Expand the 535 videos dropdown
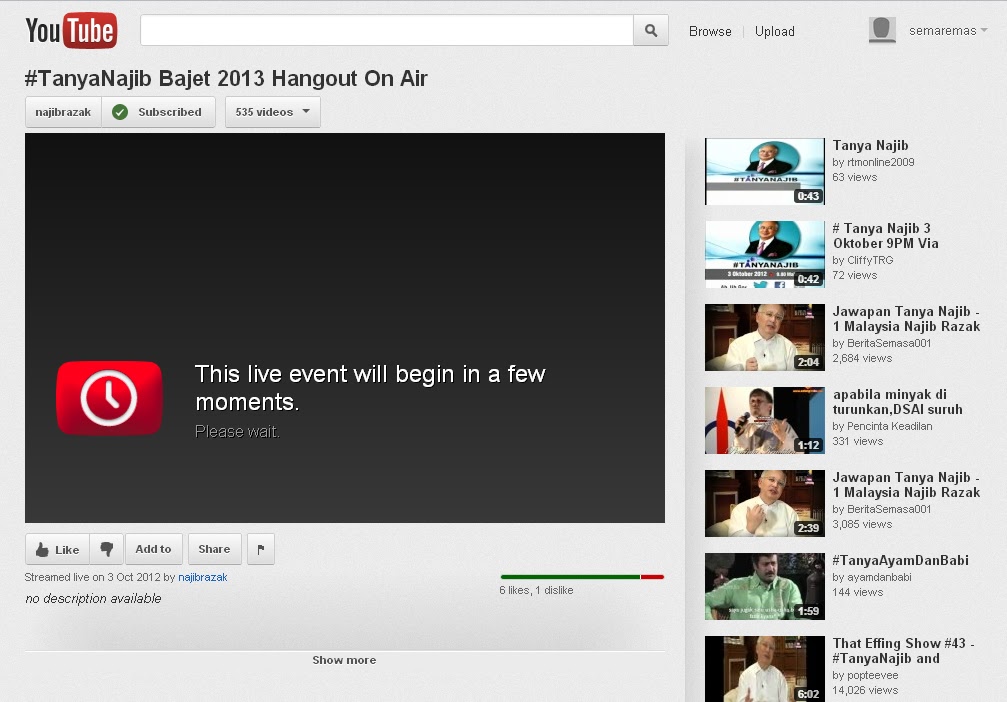This screenshot has height=702, width=1007. pos(273,112)
